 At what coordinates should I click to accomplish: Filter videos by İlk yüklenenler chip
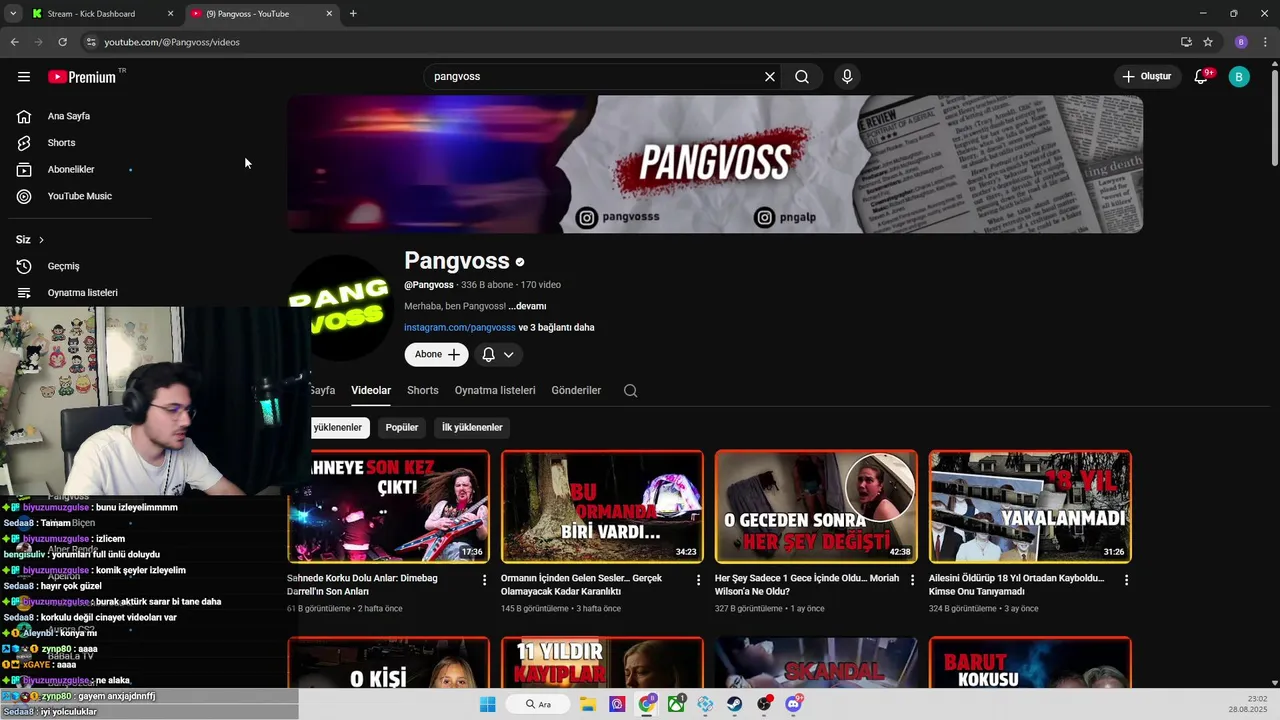coord(472,428)
